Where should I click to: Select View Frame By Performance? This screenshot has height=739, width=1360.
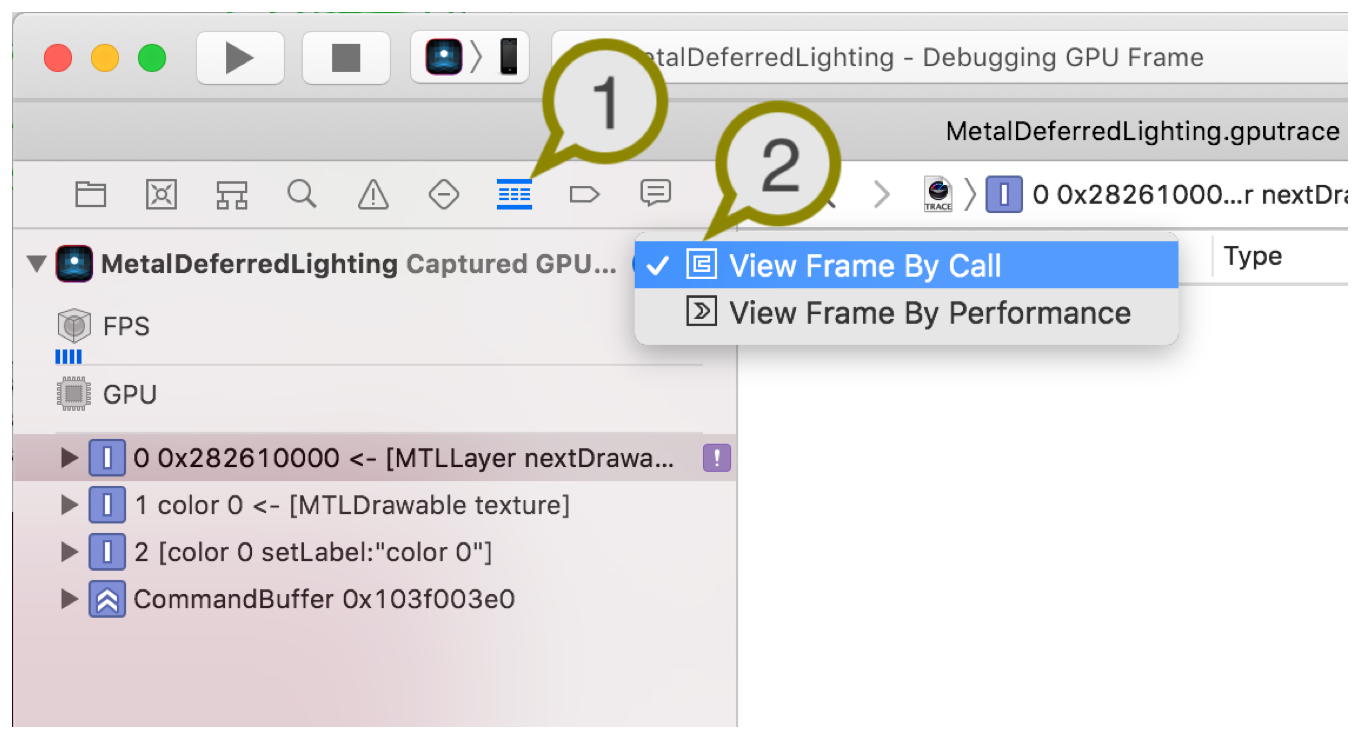(907, 313)
